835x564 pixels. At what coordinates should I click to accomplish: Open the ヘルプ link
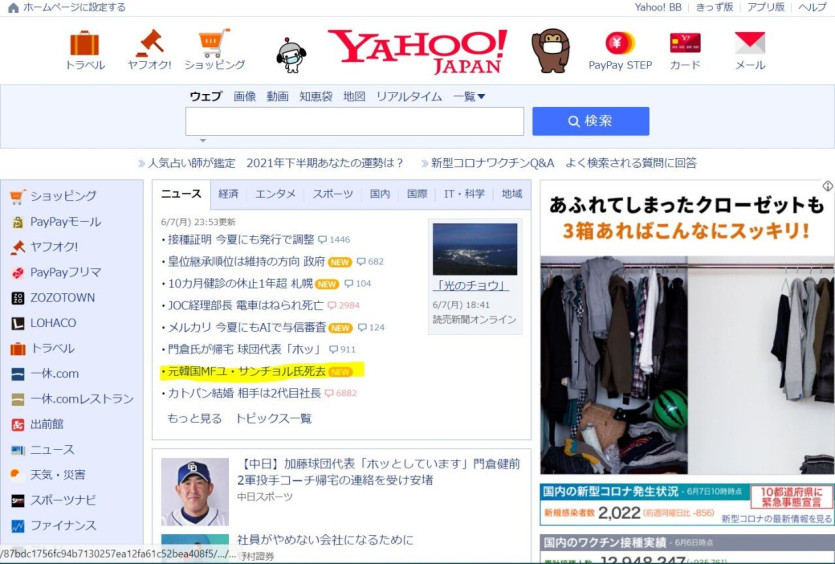tap(813, 7)
